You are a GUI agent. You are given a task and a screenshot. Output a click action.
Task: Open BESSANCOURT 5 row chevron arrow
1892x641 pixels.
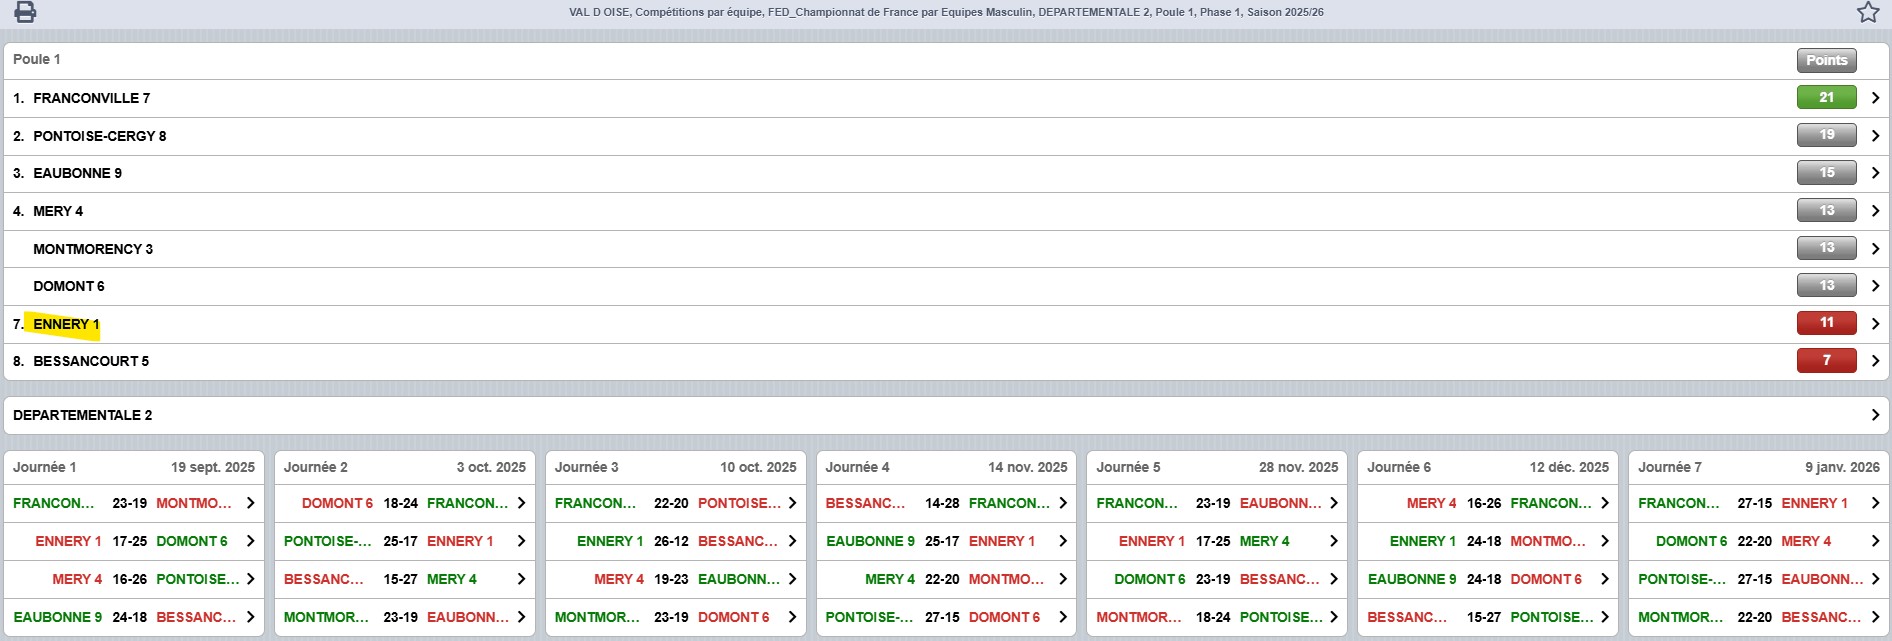[1875, 361]
